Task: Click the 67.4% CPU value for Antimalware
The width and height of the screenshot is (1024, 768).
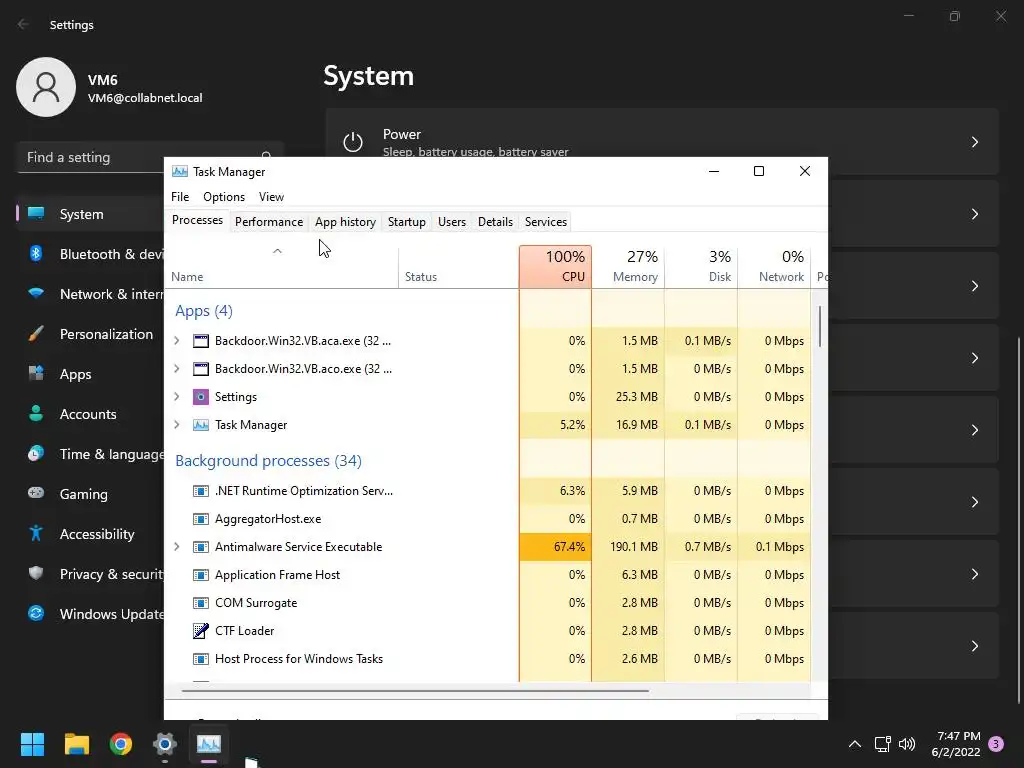Action: [556, 547]
